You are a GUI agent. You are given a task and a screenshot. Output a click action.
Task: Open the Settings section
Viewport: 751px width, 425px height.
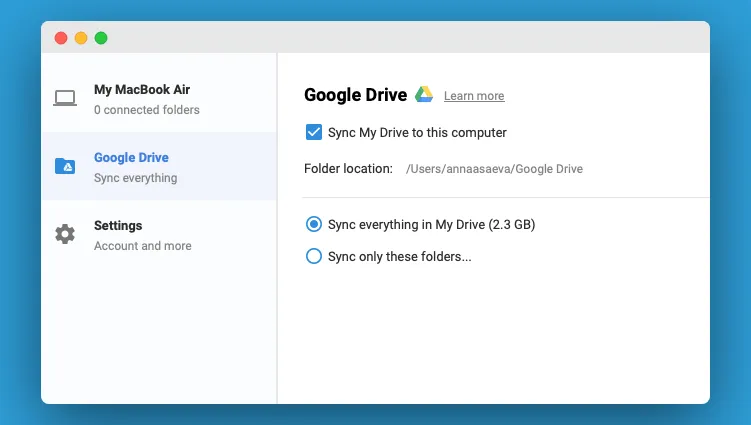[x=159, y=234]
